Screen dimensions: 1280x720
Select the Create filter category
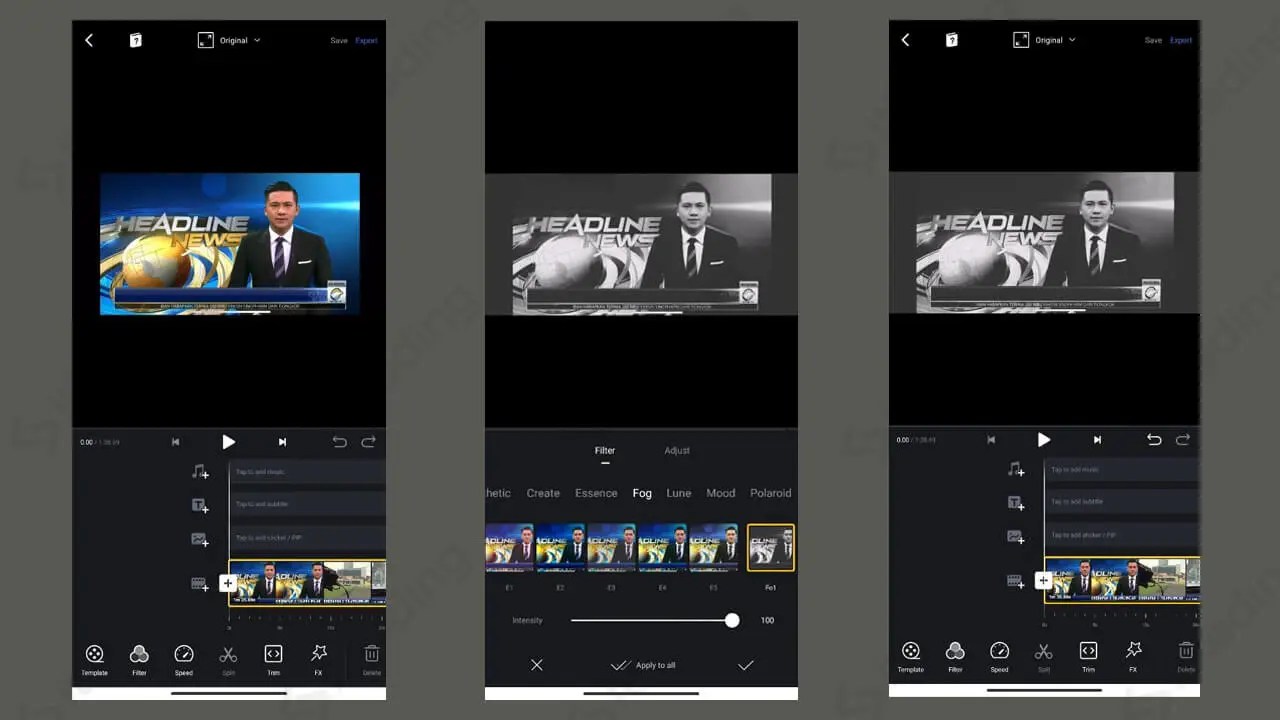(543, 493)
